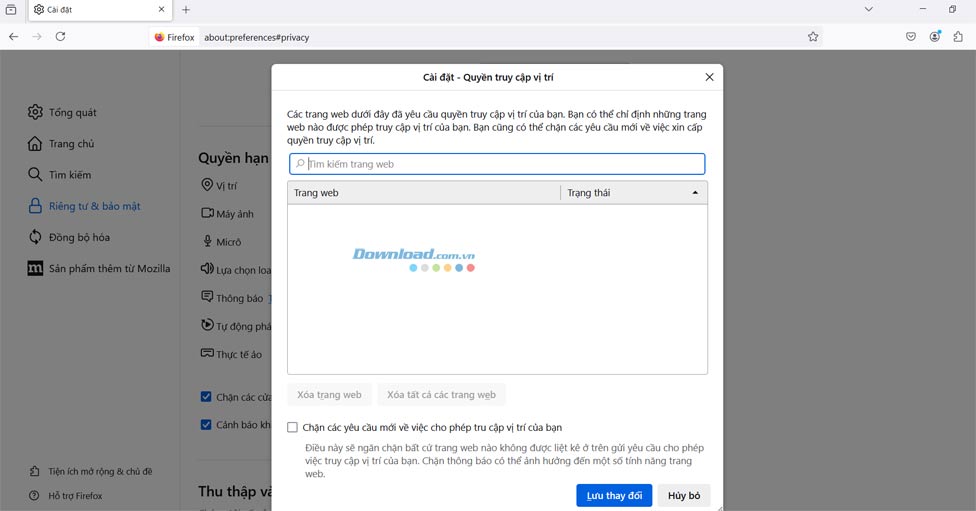Enable Chặn các yêu cầu mới checkbox

tap(292, 427)
